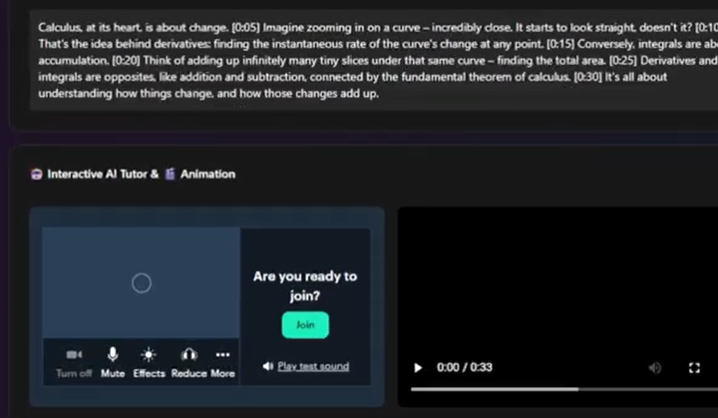Click the video progress bar

[x=565, y=389]
